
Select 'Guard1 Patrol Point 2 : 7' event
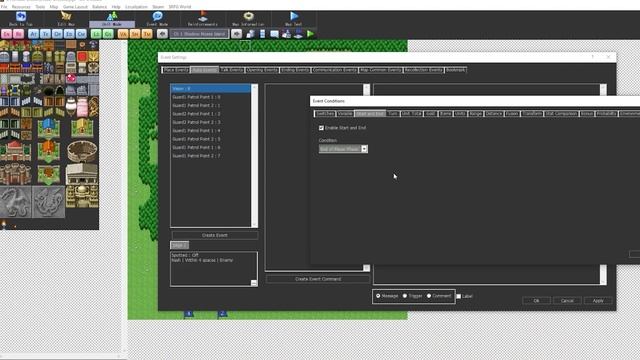211,156
